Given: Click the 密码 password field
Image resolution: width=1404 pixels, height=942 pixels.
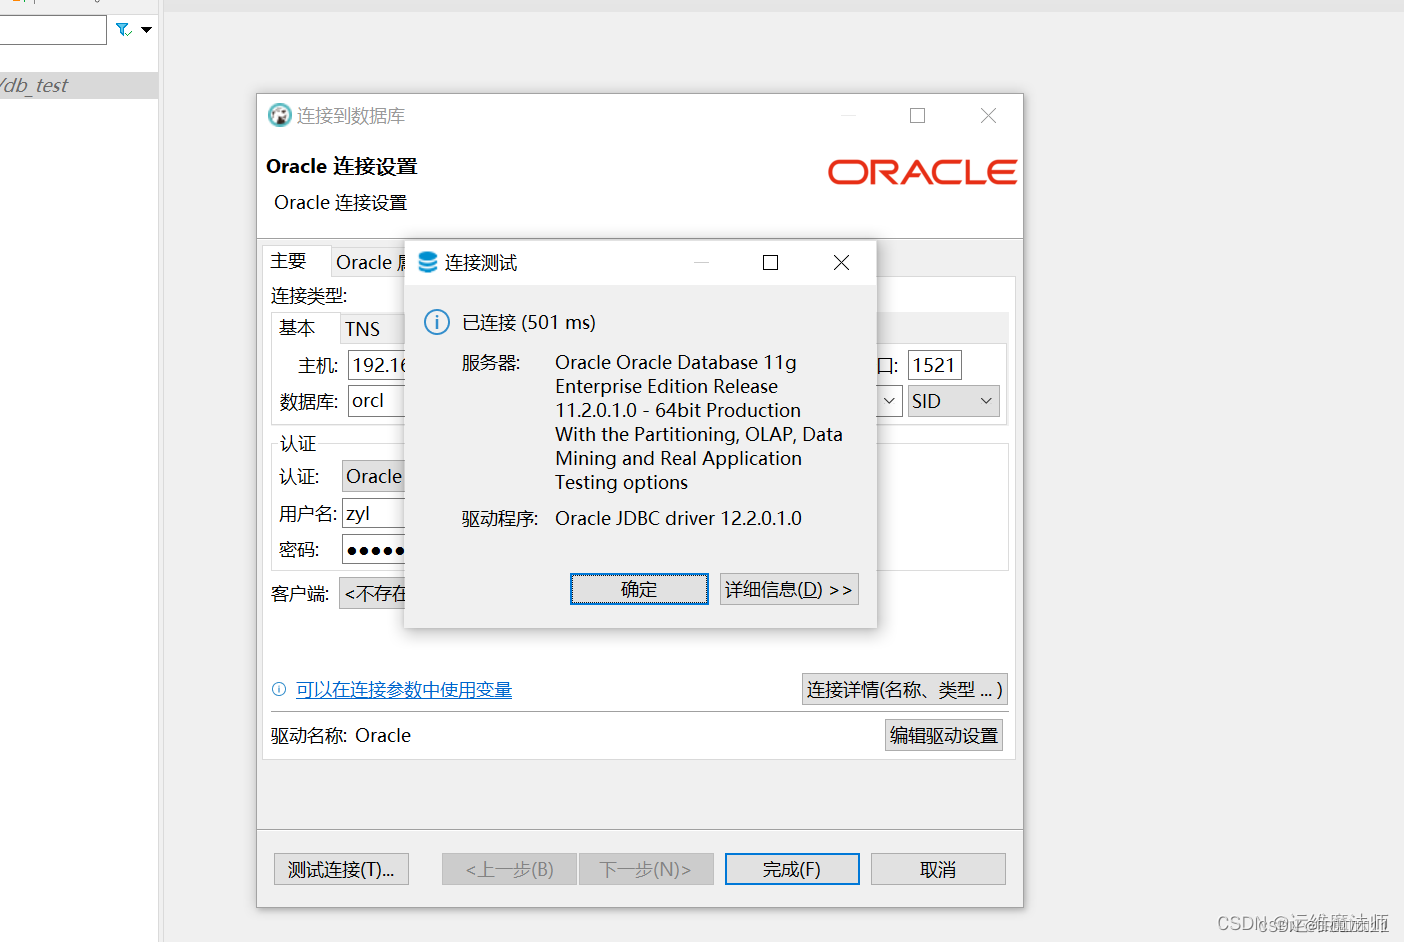Looking at the screenshot, I should point(374,549).
